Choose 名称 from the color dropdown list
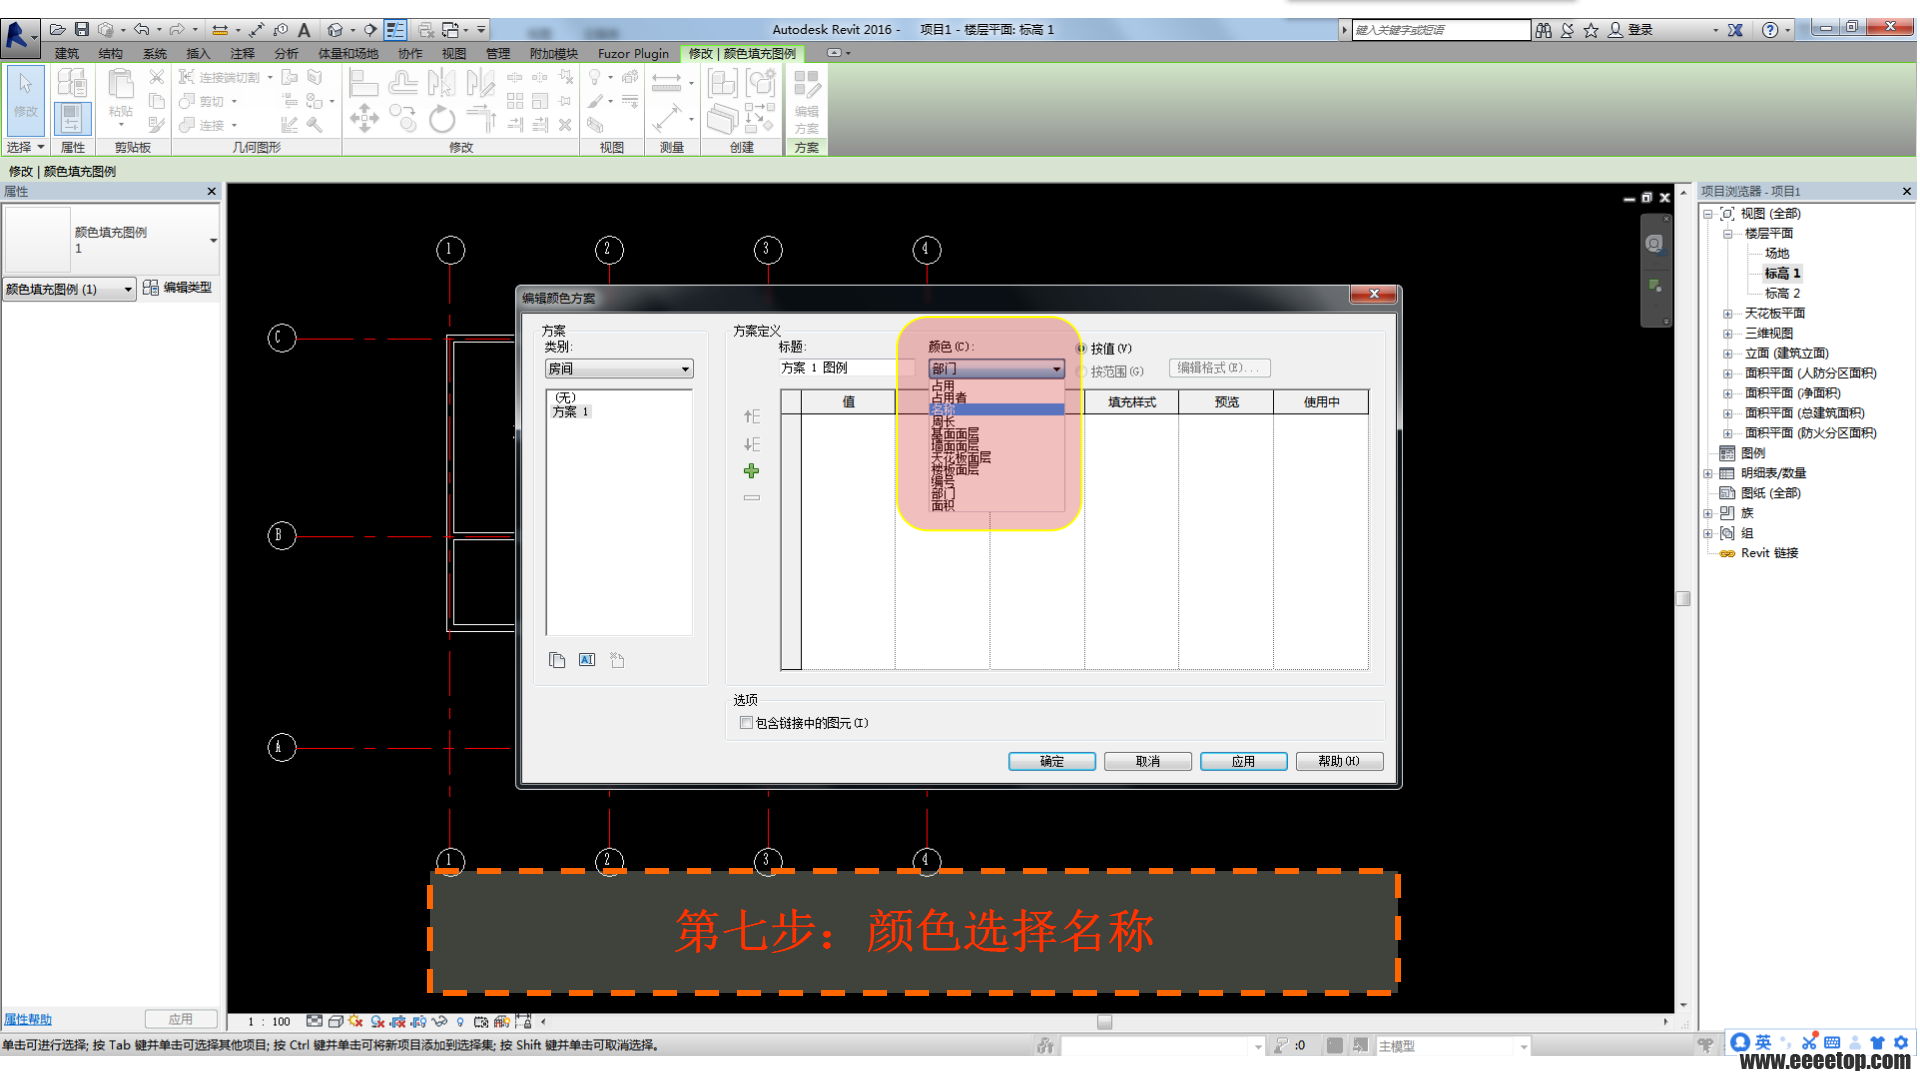 point(996,410)
